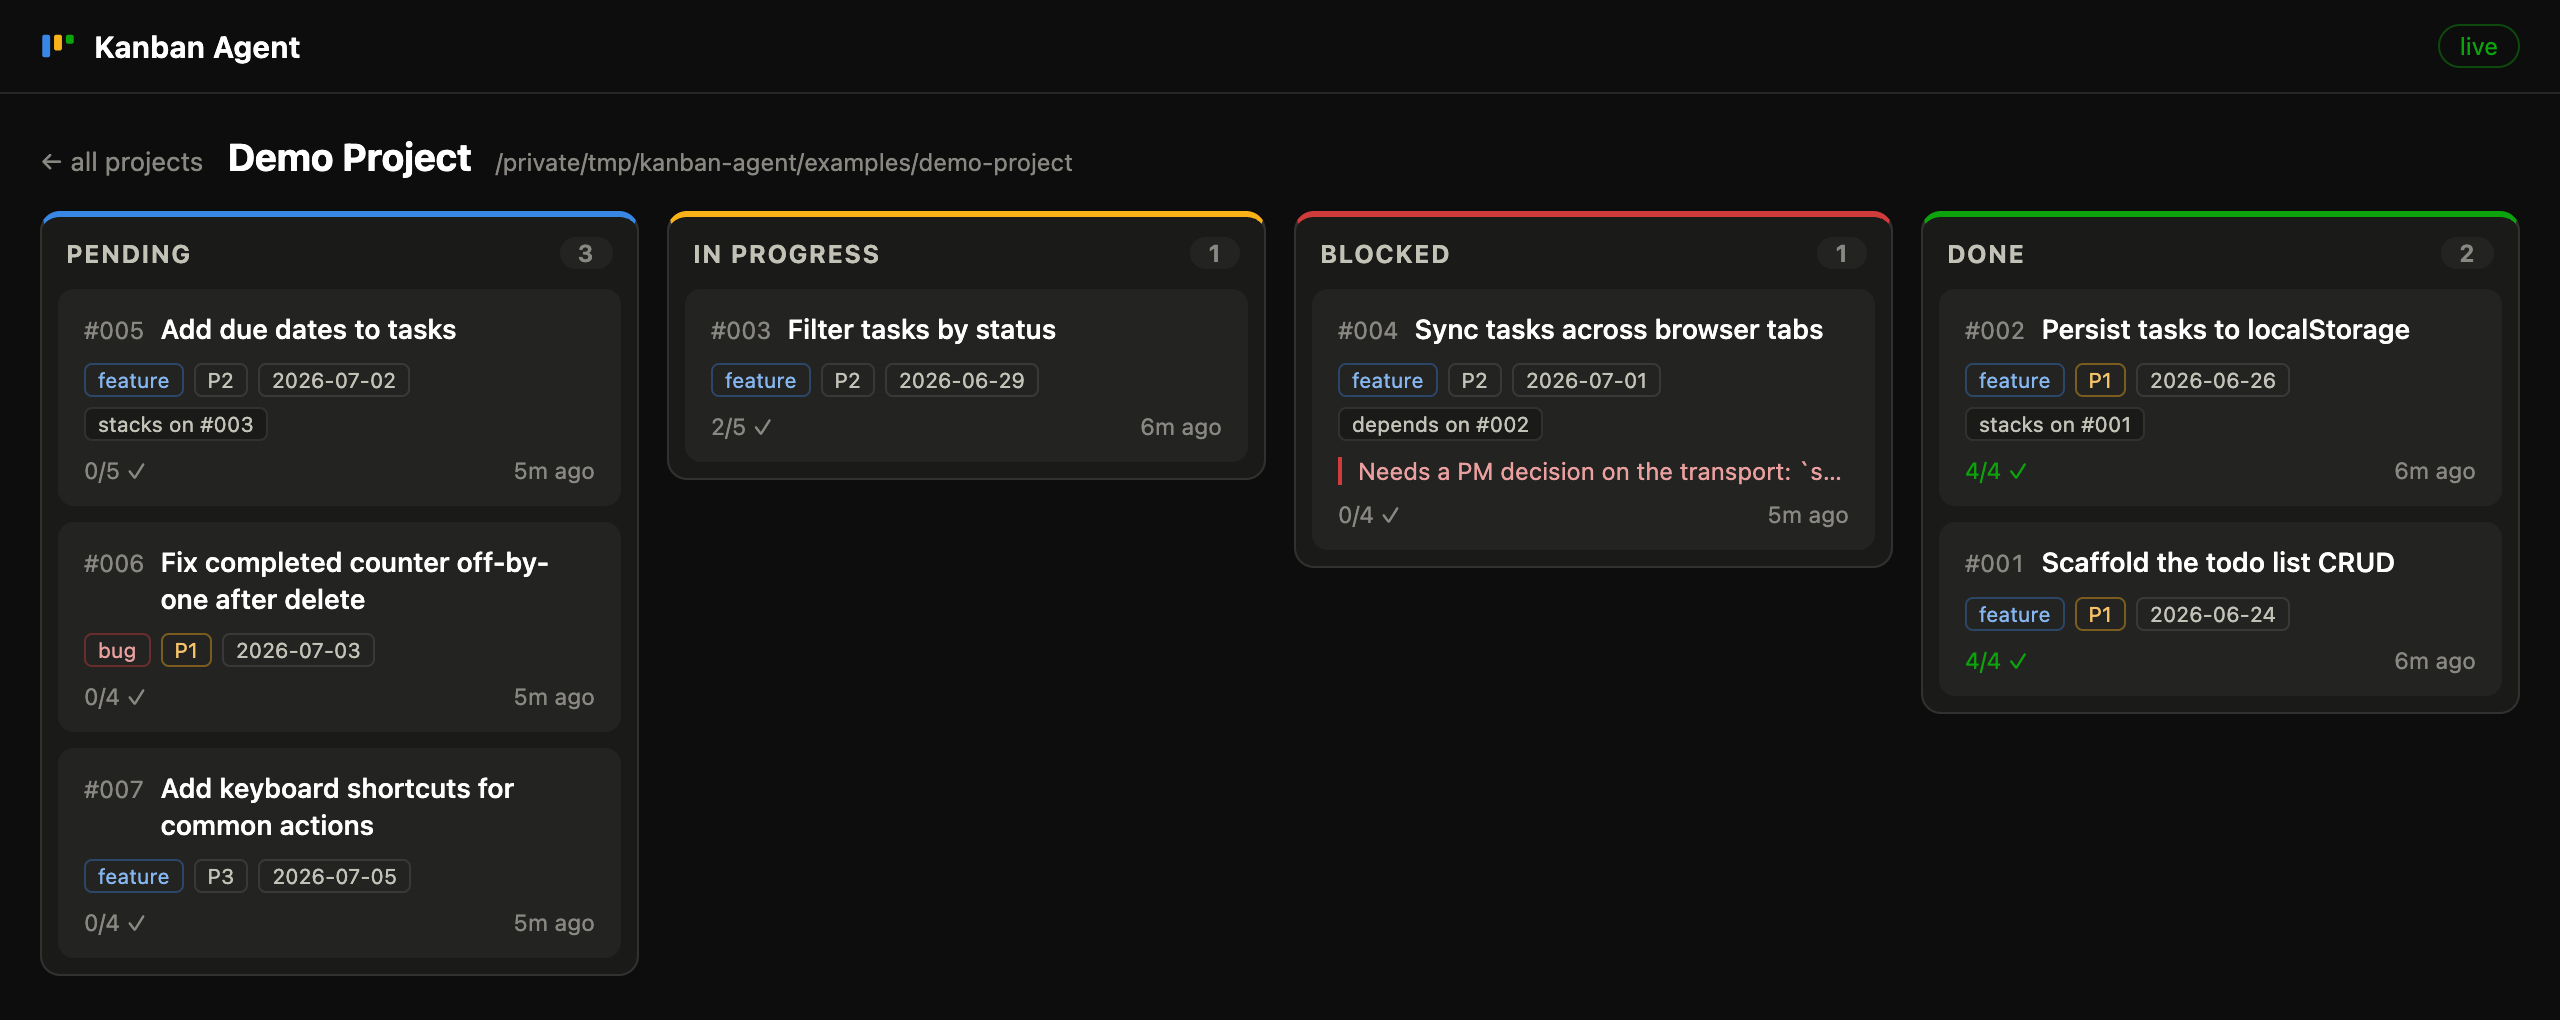Click feature tag on card #007
The width and height of the screenshot is (2560, 1020).
133,876
